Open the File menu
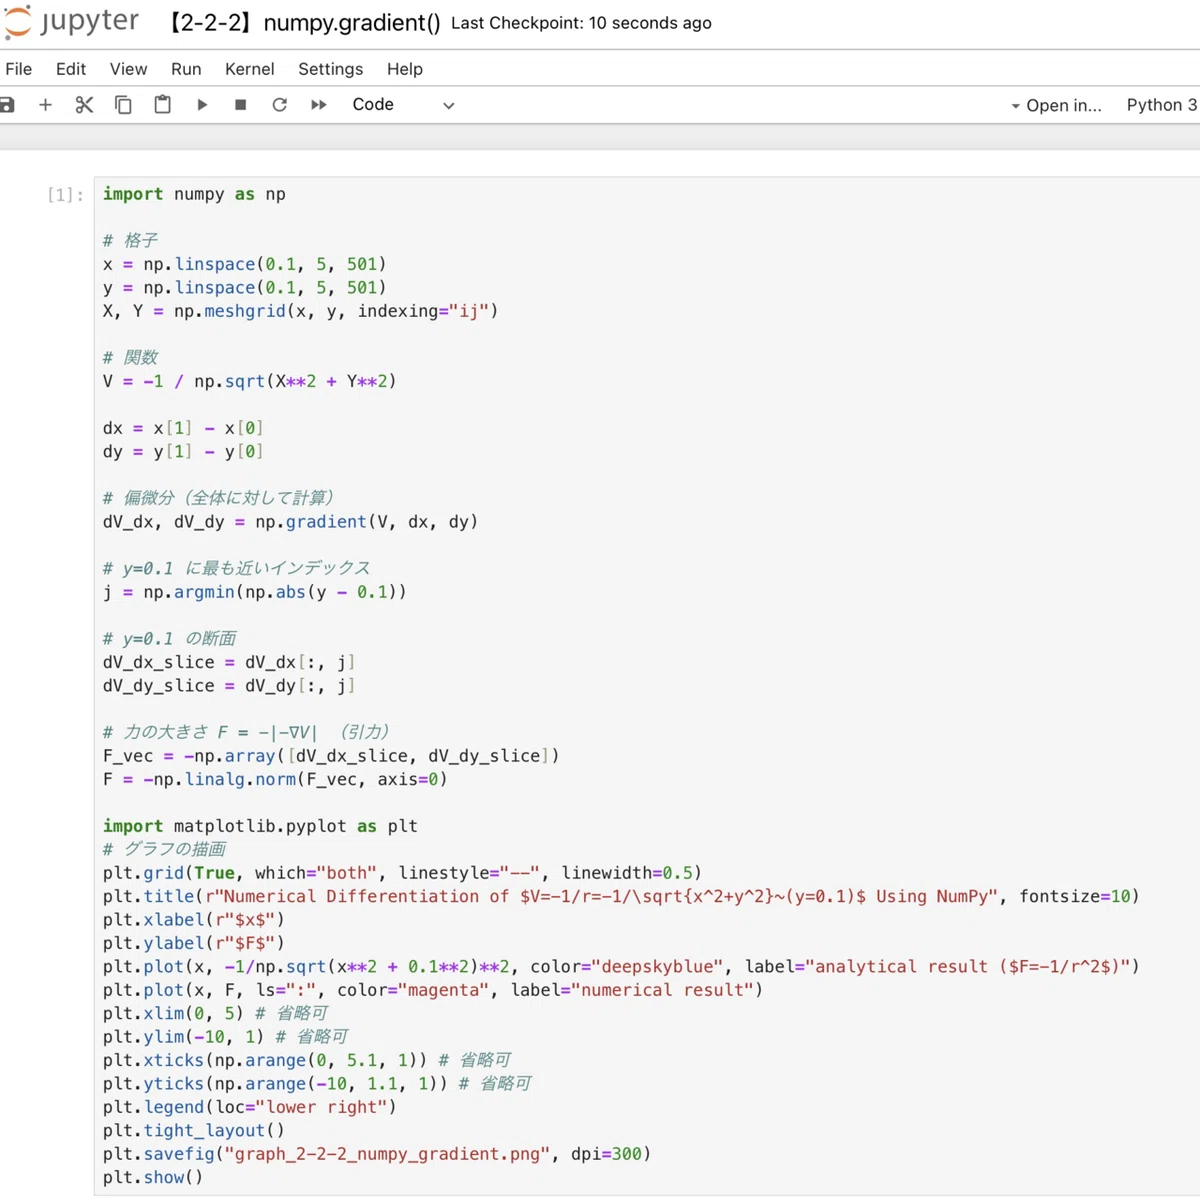 coord(19,69)
